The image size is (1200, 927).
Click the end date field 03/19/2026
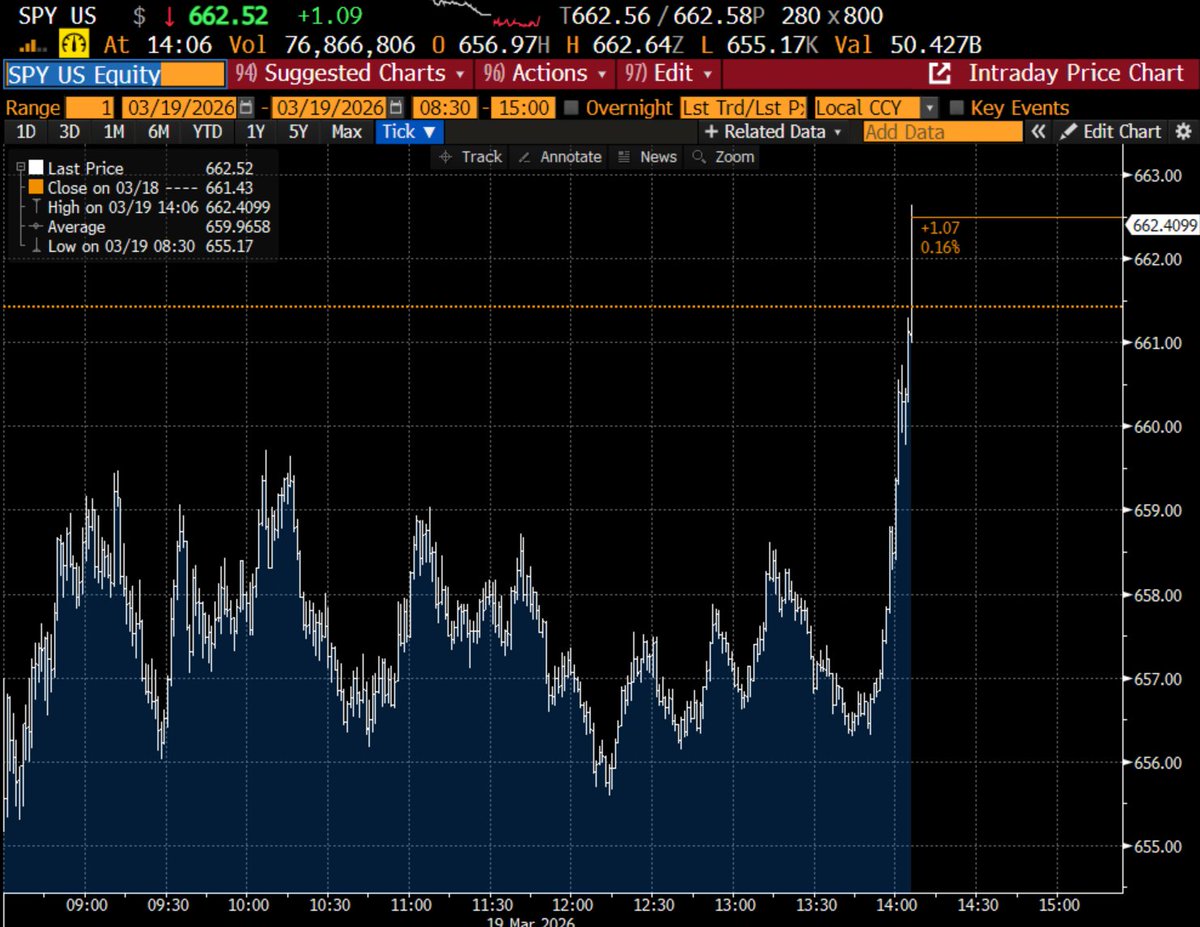(329, 108)
